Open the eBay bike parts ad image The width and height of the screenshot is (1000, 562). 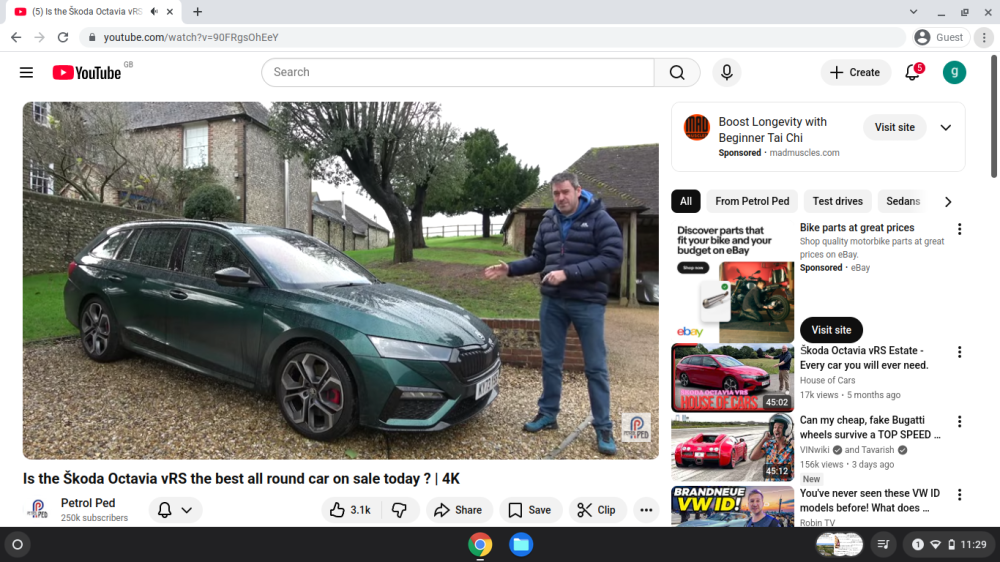[x=732, y=282]
